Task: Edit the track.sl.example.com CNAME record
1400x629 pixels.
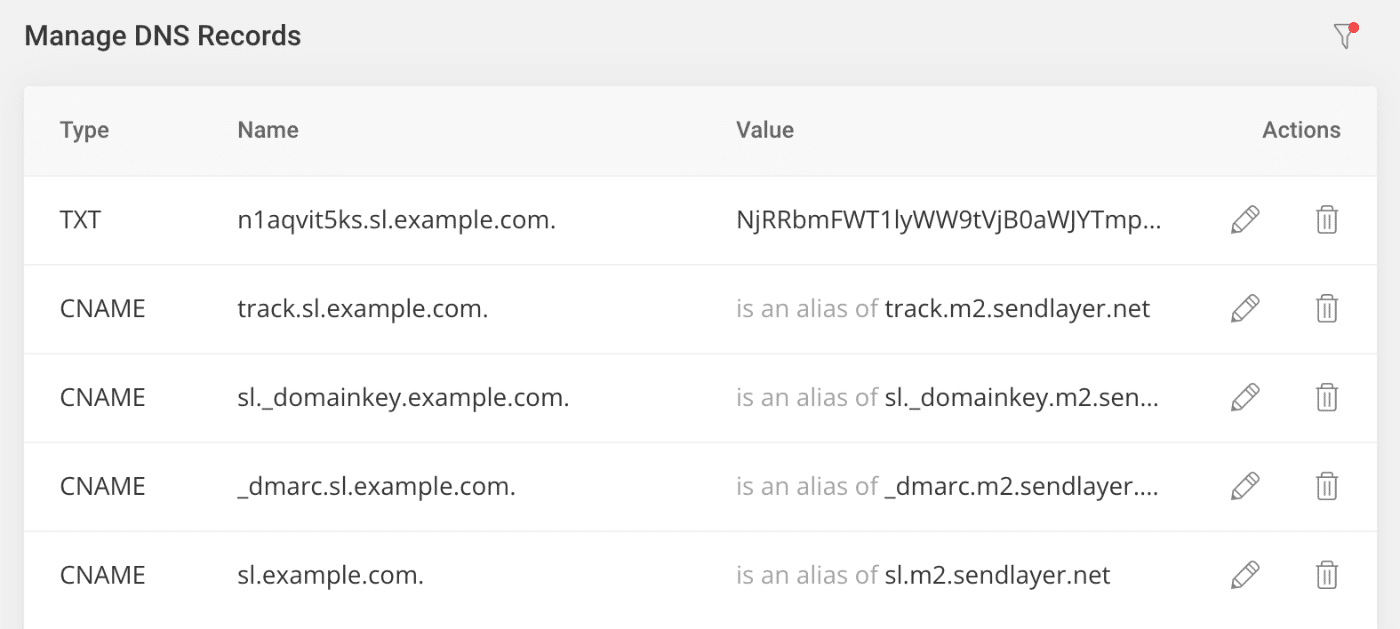Action: (x=1243, y=308)
